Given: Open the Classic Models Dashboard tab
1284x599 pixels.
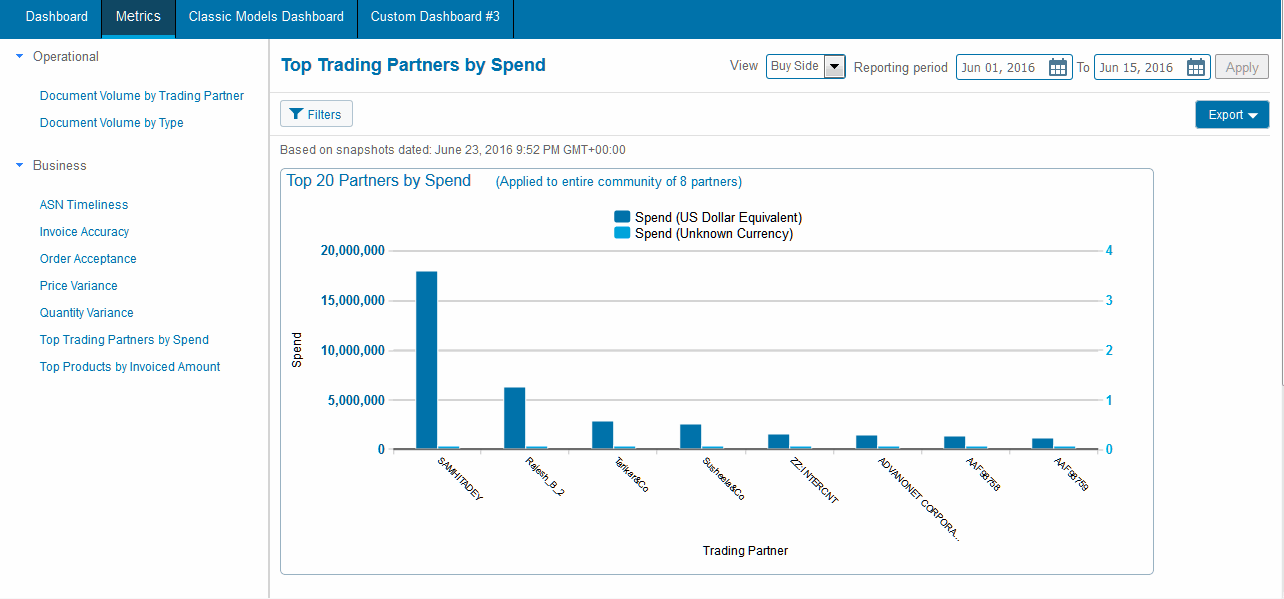Looking at the screenshot, I should (266, 17).
